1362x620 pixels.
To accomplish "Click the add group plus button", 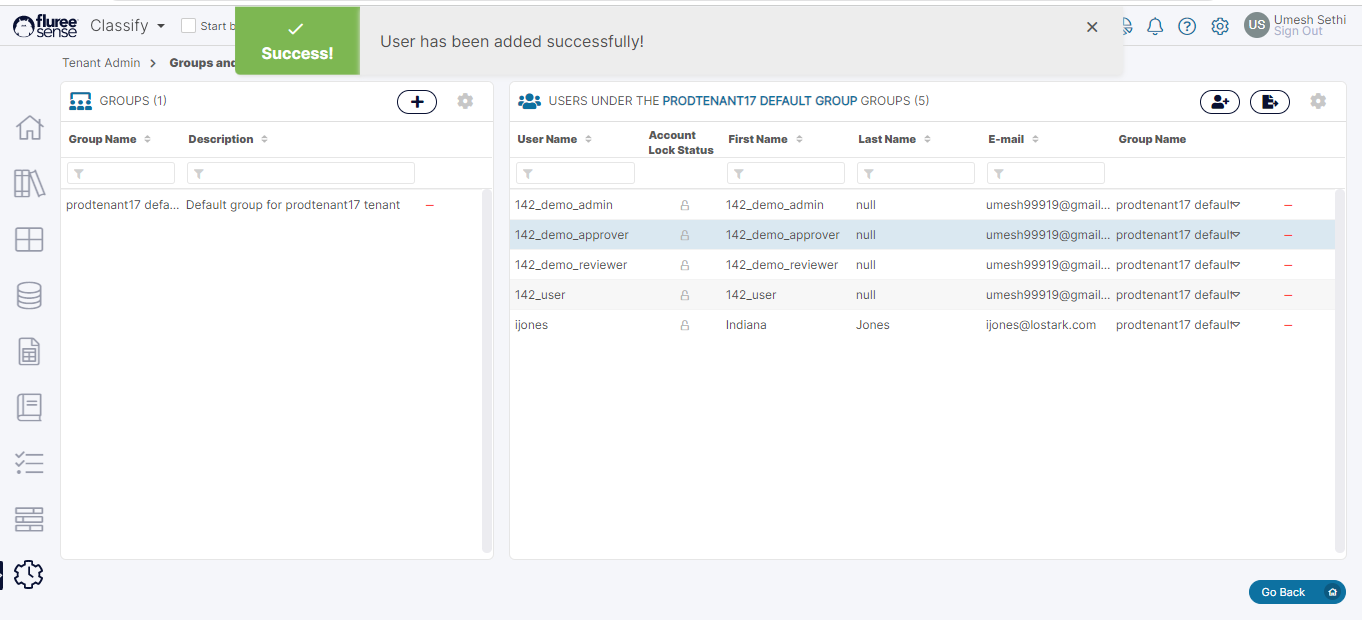I will (417, 101).
